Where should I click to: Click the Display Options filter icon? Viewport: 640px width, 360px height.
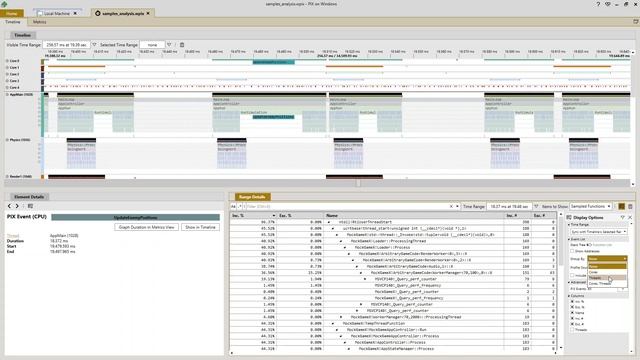tap(622, 218)
